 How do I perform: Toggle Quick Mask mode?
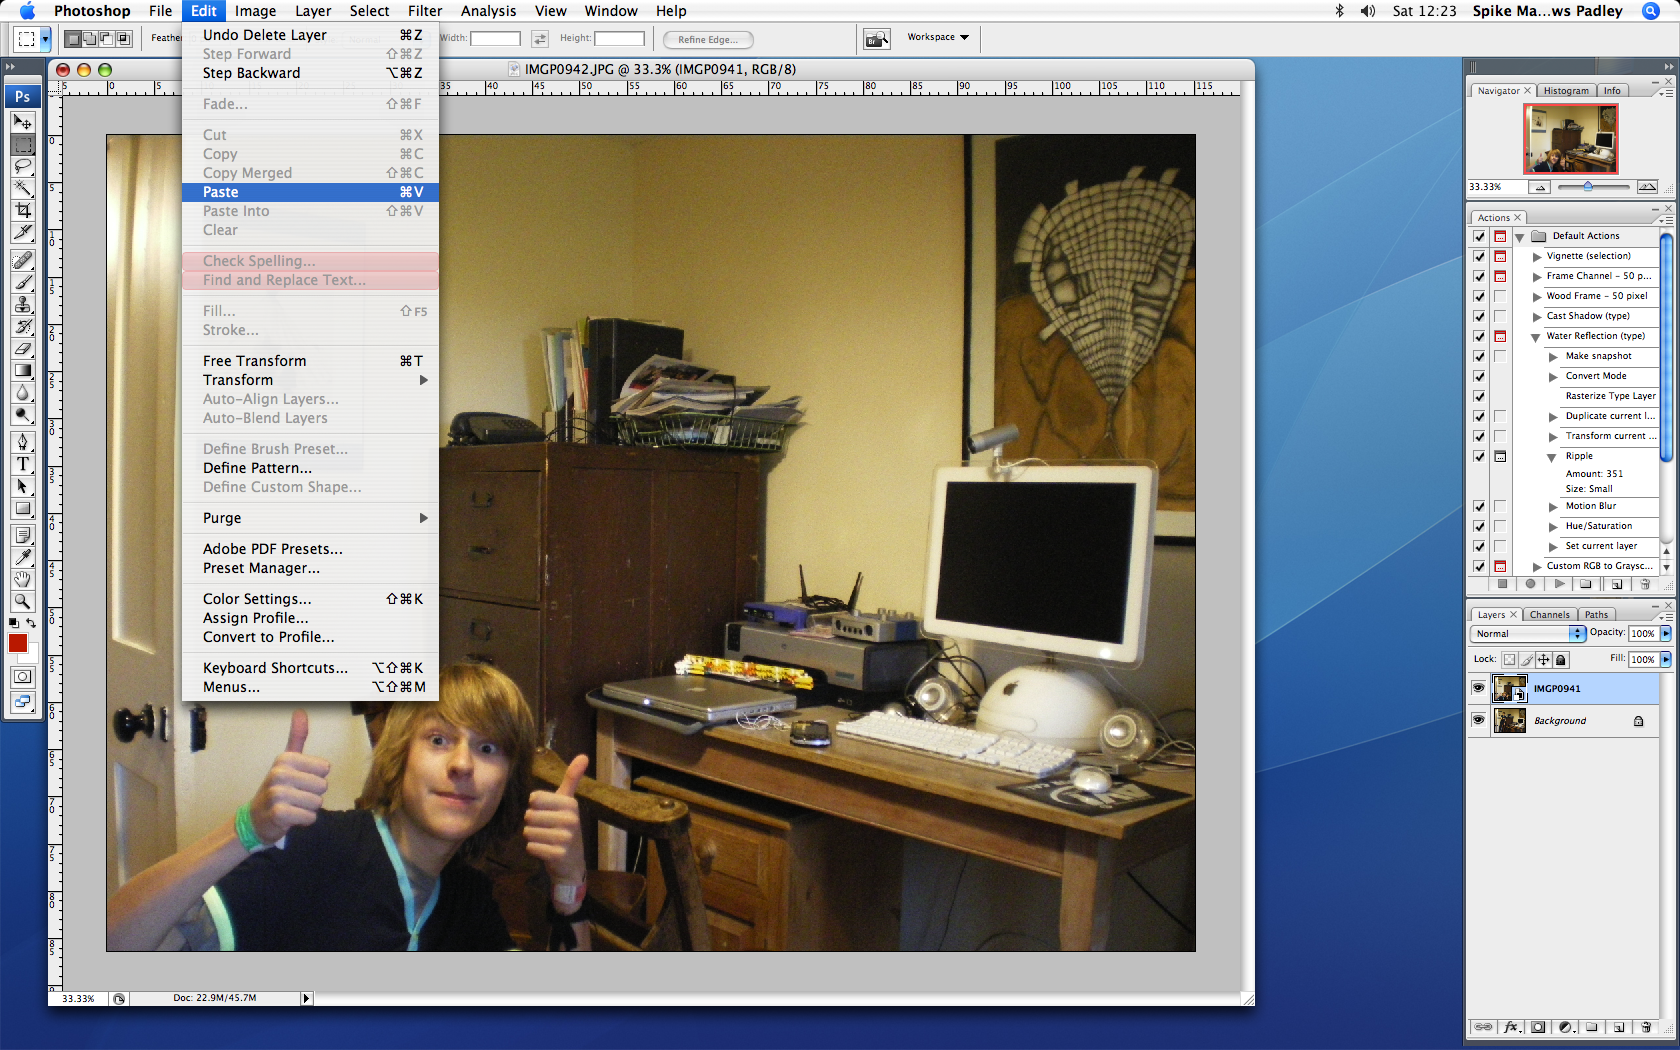coord(22,677)
